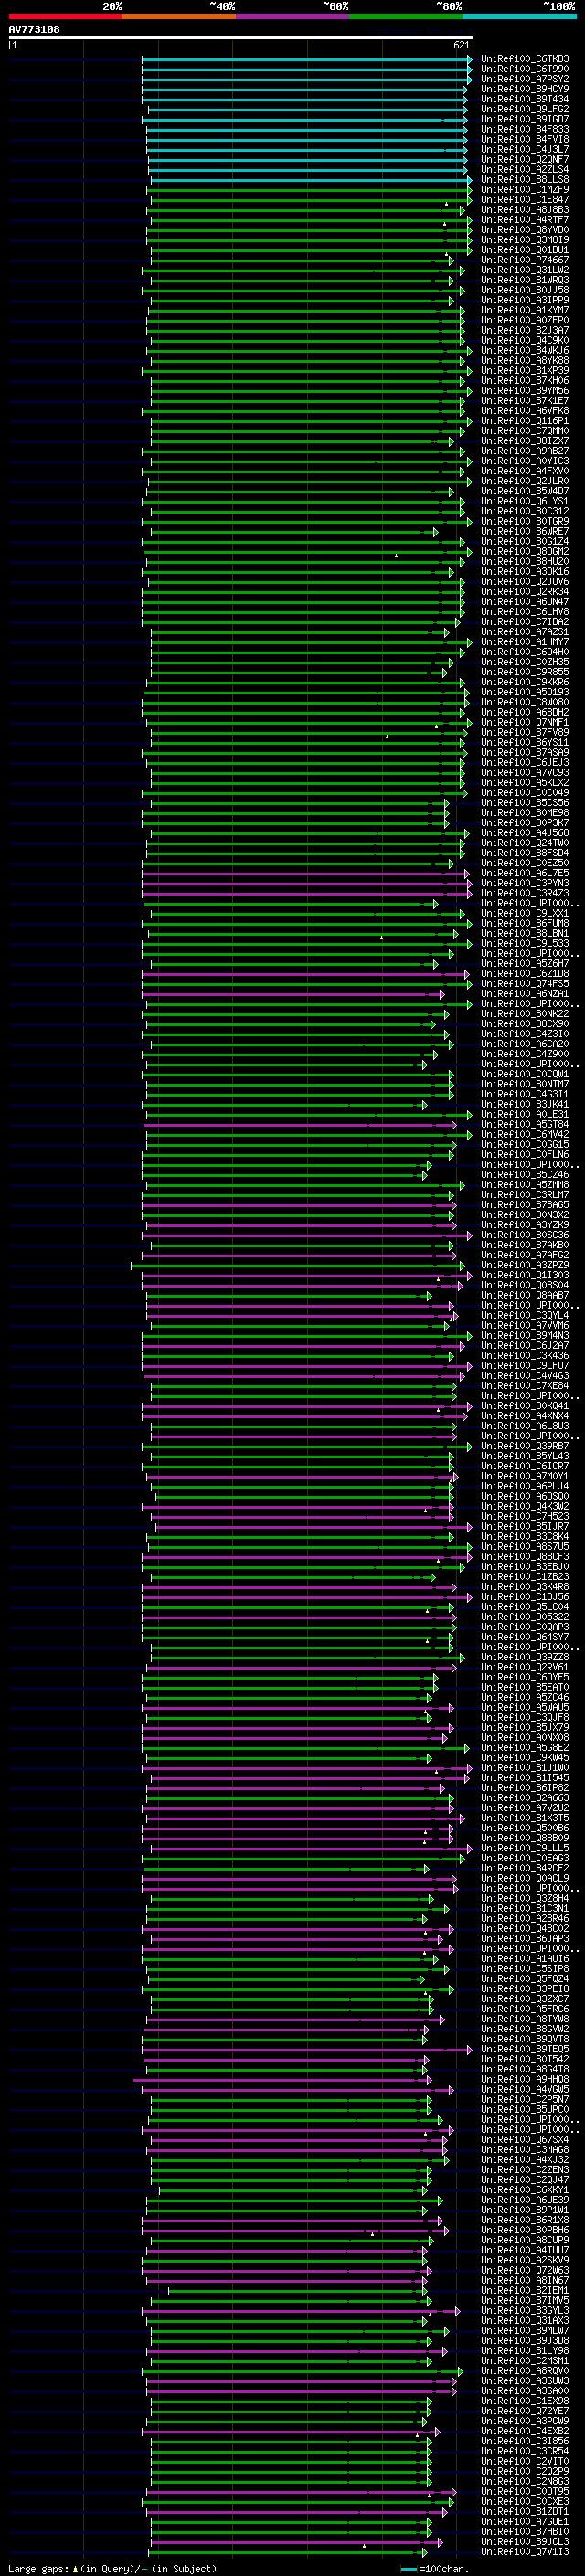
Task: Select hit label UniRef100_A6L7E5
Action: [x=524, y=873]
